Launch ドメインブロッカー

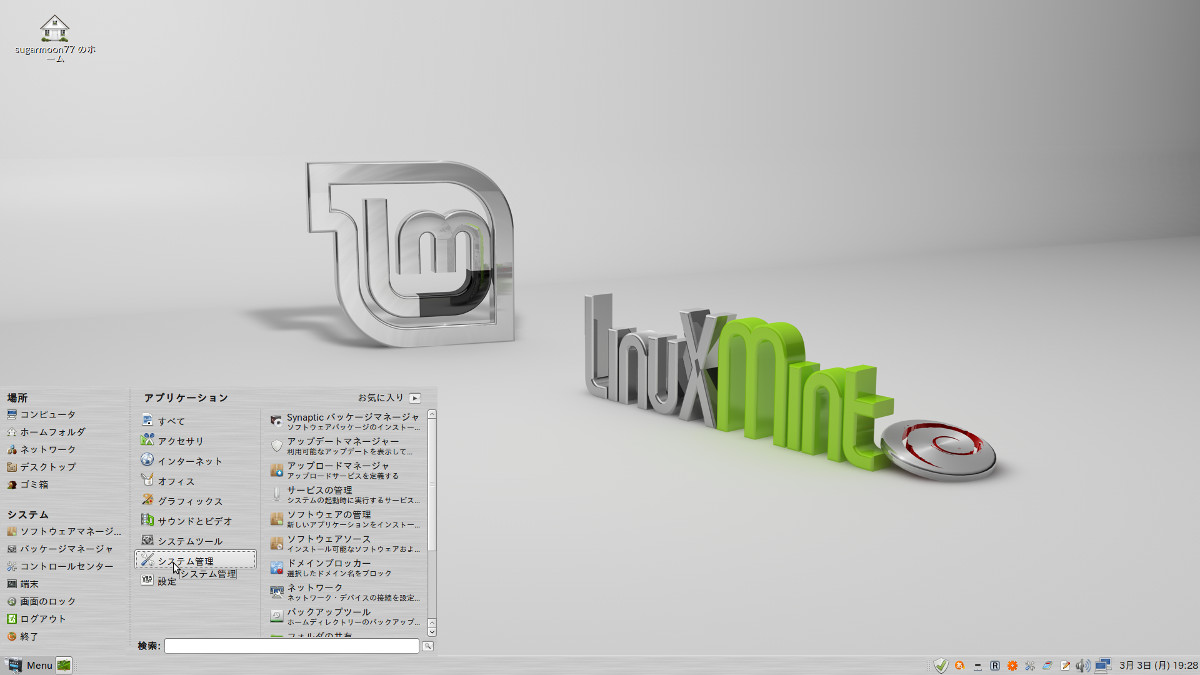pos(345,568)
